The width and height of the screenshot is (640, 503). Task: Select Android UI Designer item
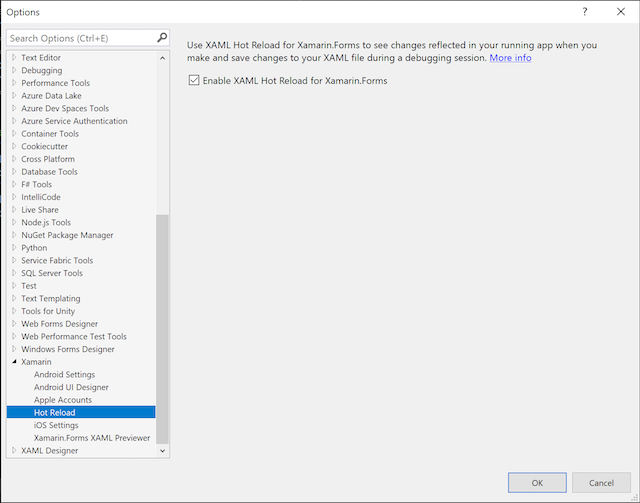[x=71, y=387]
